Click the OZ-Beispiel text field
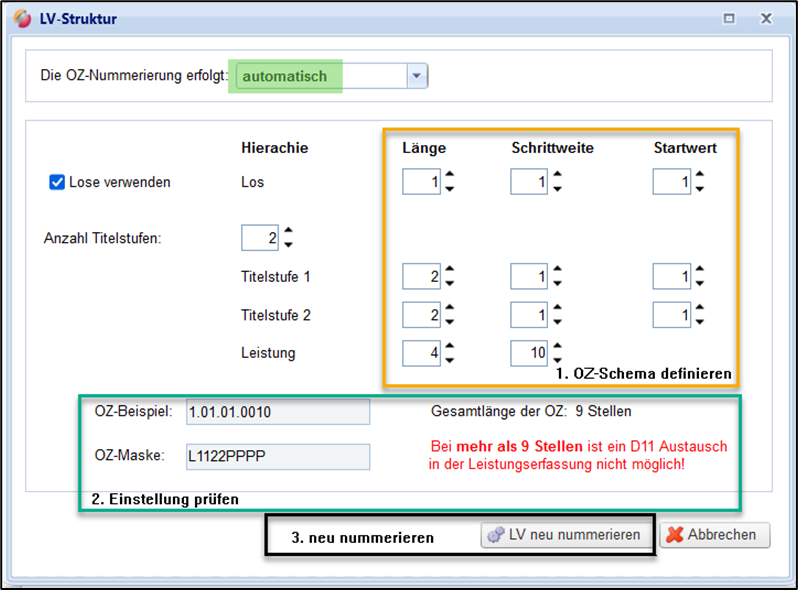 point(278,412)
